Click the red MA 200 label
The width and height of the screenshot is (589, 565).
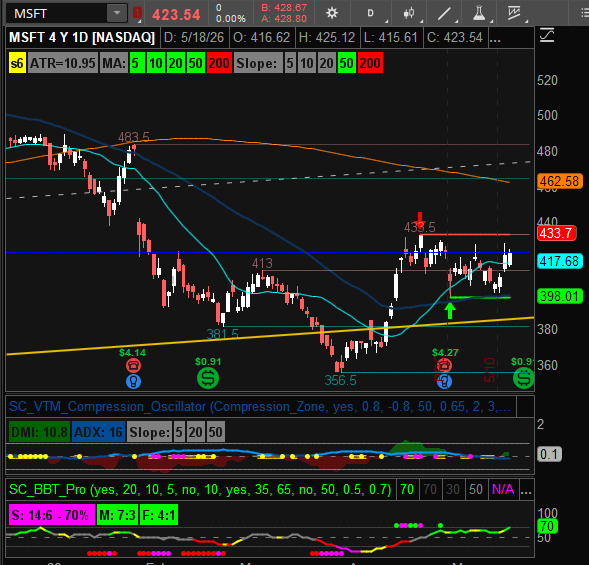pos(219,63)
